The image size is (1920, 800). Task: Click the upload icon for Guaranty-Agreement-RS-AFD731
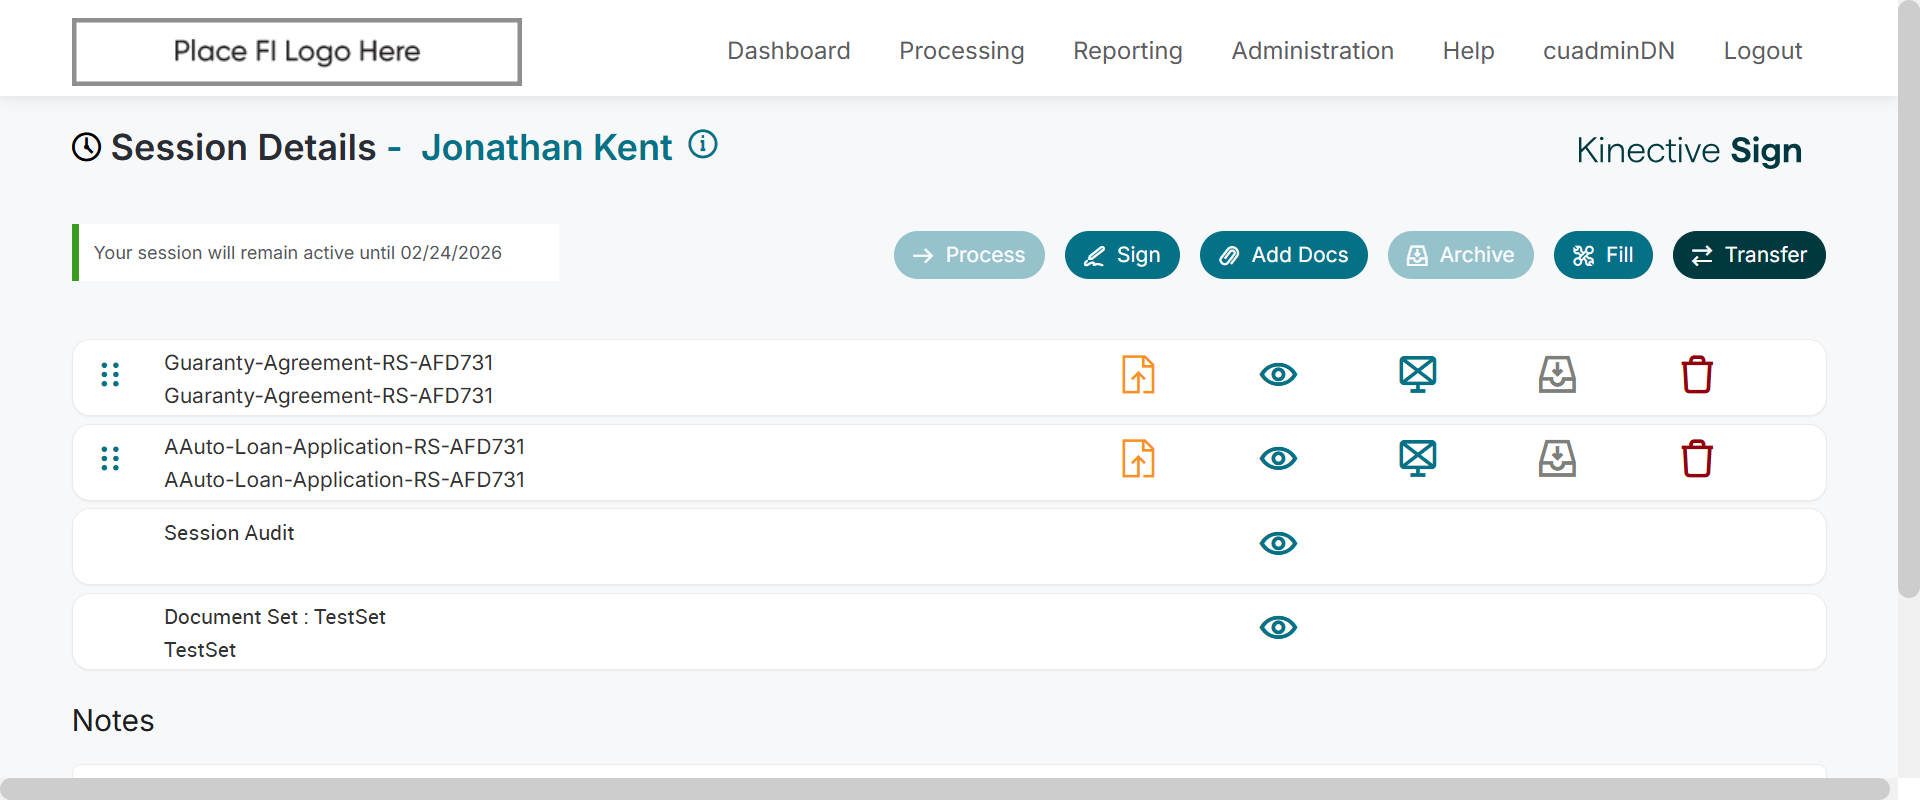click(x=1138, y=375)
